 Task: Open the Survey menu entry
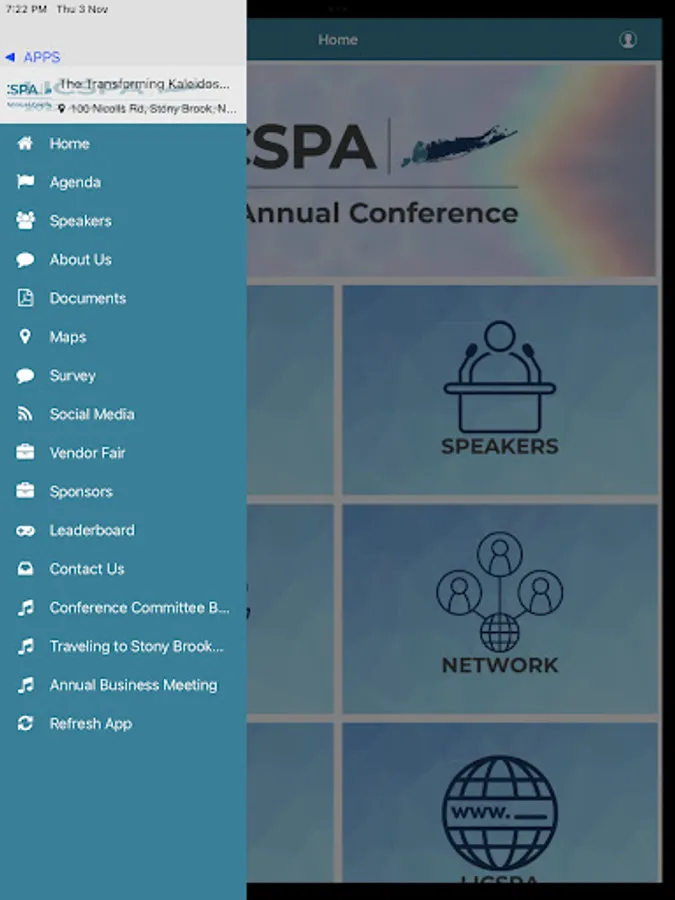(x=123, y=375)
